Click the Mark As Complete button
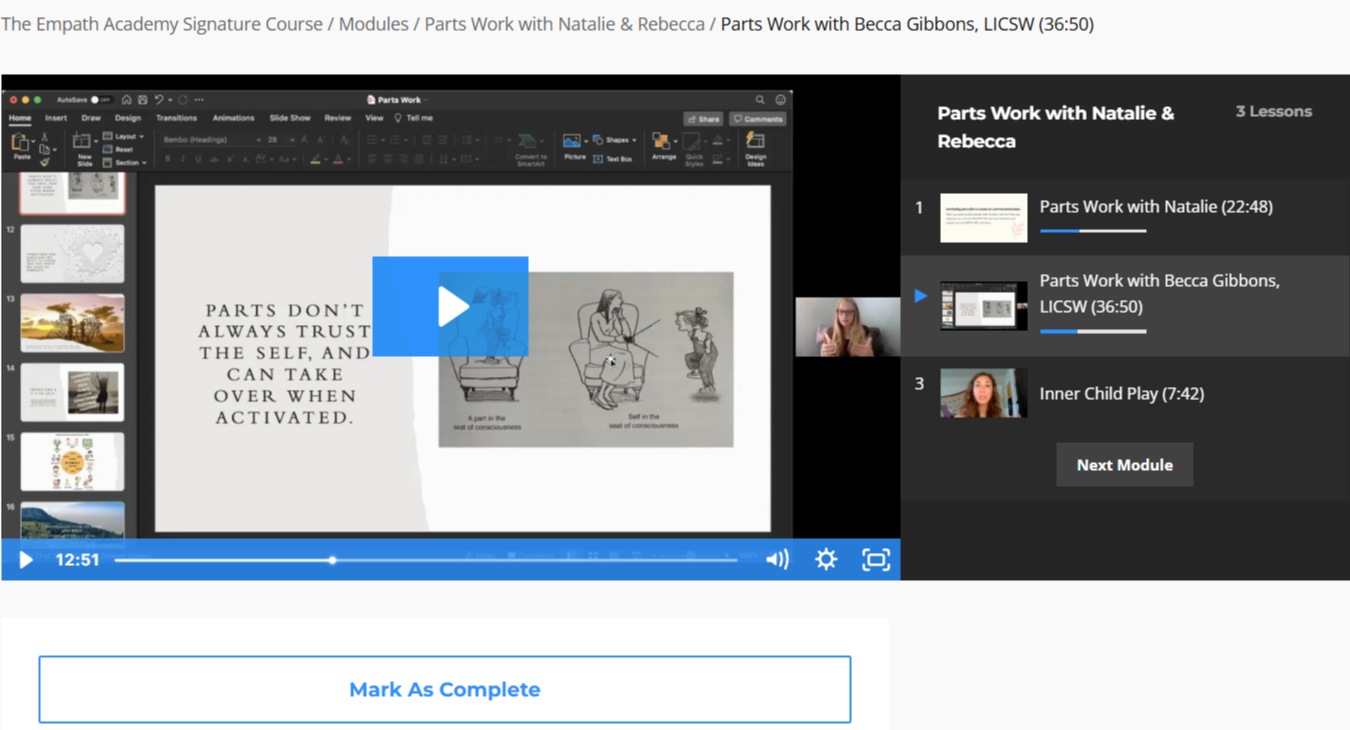Screen dimensions: 1350x730 tap(444, 689)
